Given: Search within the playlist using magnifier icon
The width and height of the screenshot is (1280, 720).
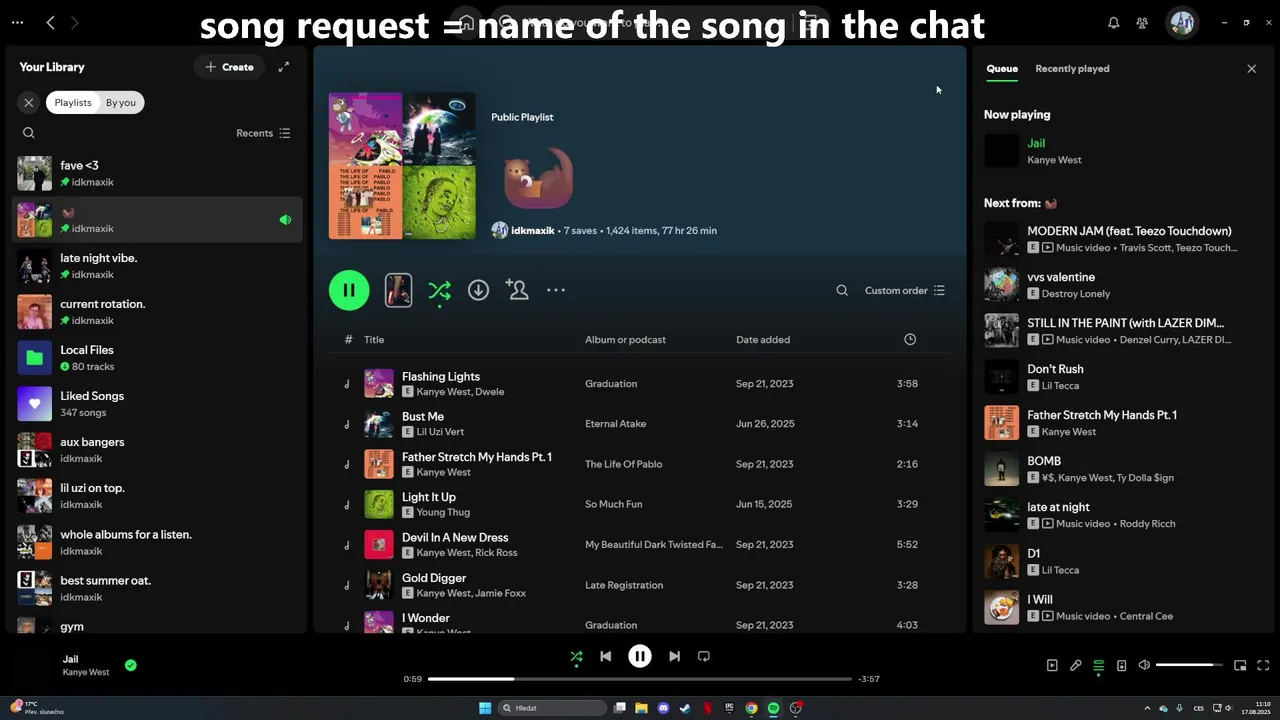Looking at the screenshot, I should (842, 290).
